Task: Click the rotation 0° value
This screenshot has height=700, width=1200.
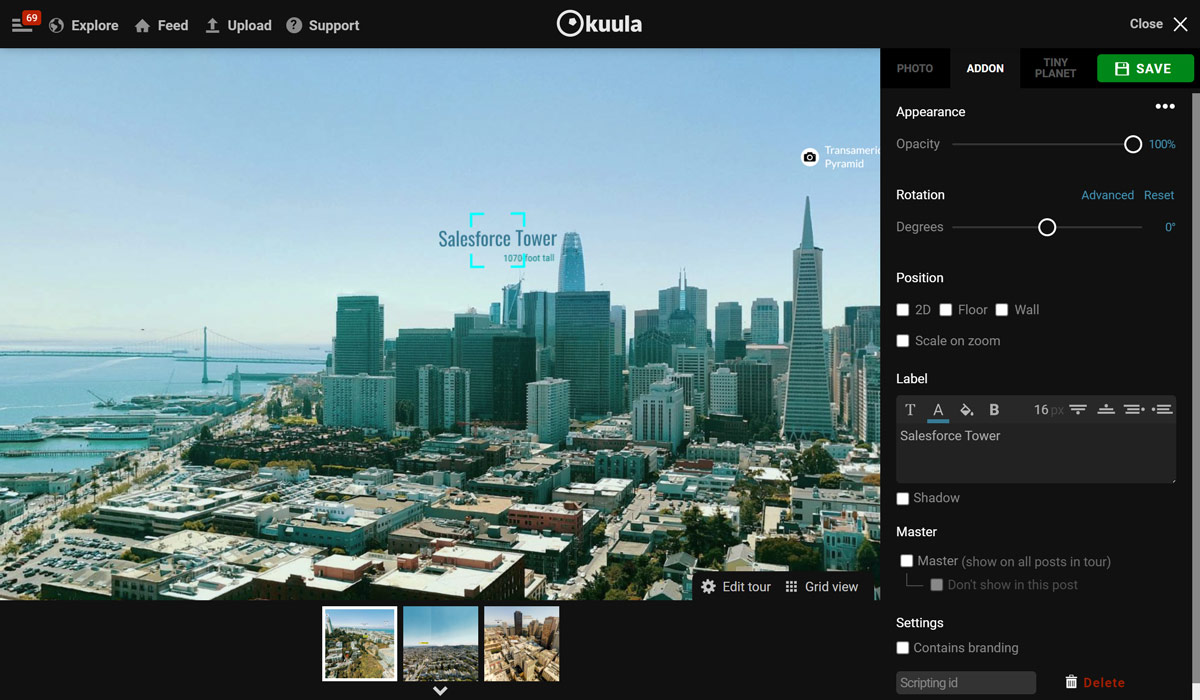Action: tap(1170, 227)
